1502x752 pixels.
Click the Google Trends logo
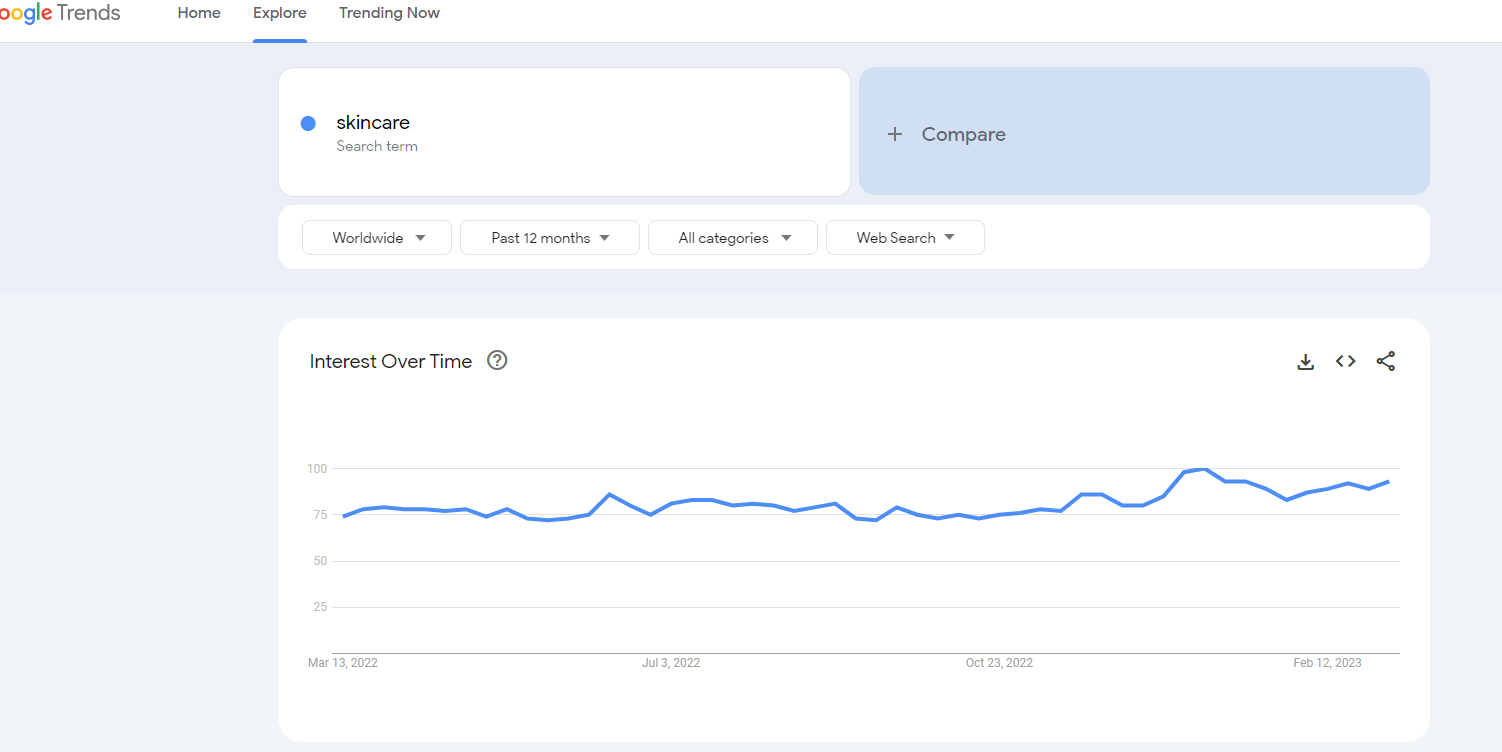[60, 13]
